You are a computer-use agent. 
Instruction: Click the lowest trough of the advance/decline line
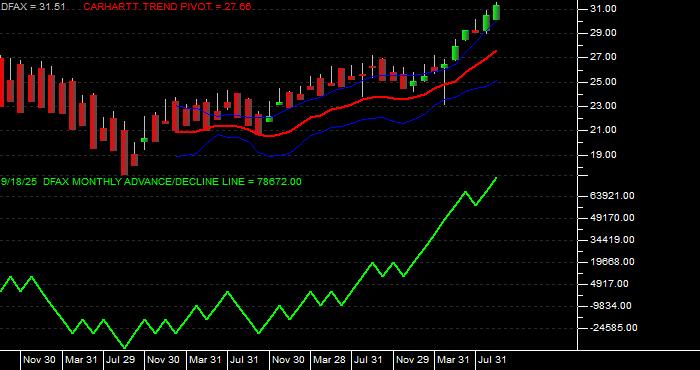[x=125, y=347]
